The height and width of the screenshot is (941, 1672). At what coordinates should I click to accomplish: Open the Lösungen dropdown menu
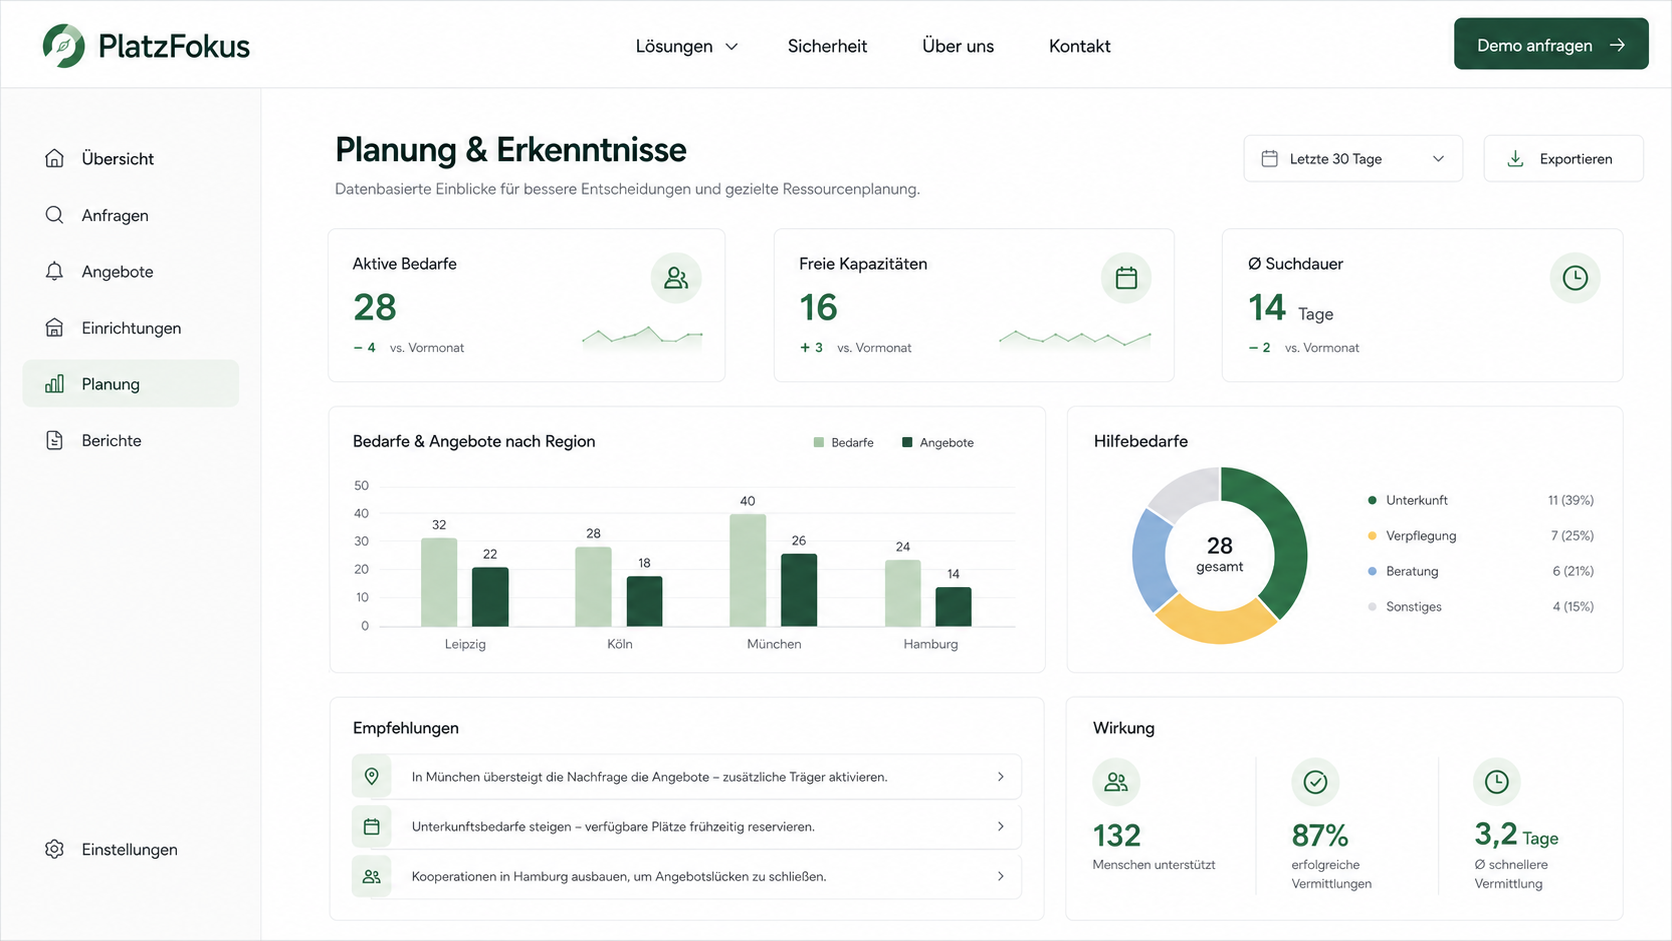click(687, 46)
